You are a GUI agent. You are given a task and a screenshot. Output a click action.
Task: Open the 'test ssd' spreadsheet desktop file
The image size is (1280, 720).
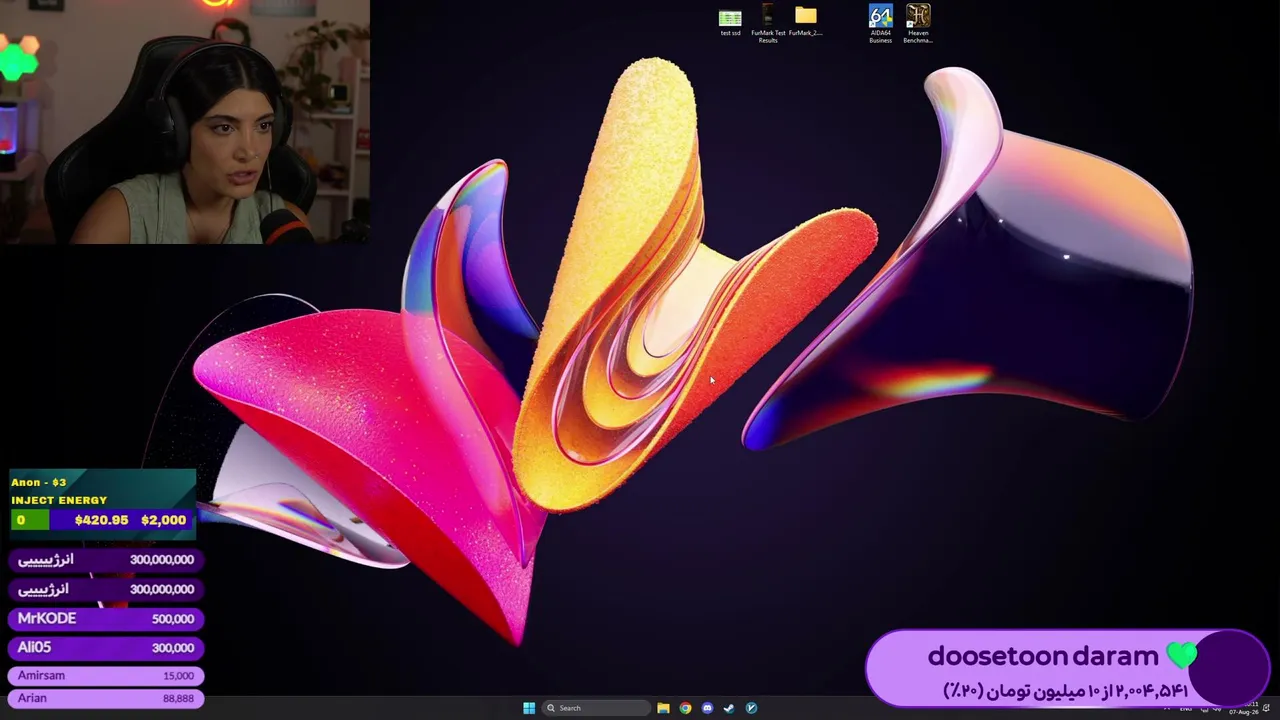[x=730, y=23]
